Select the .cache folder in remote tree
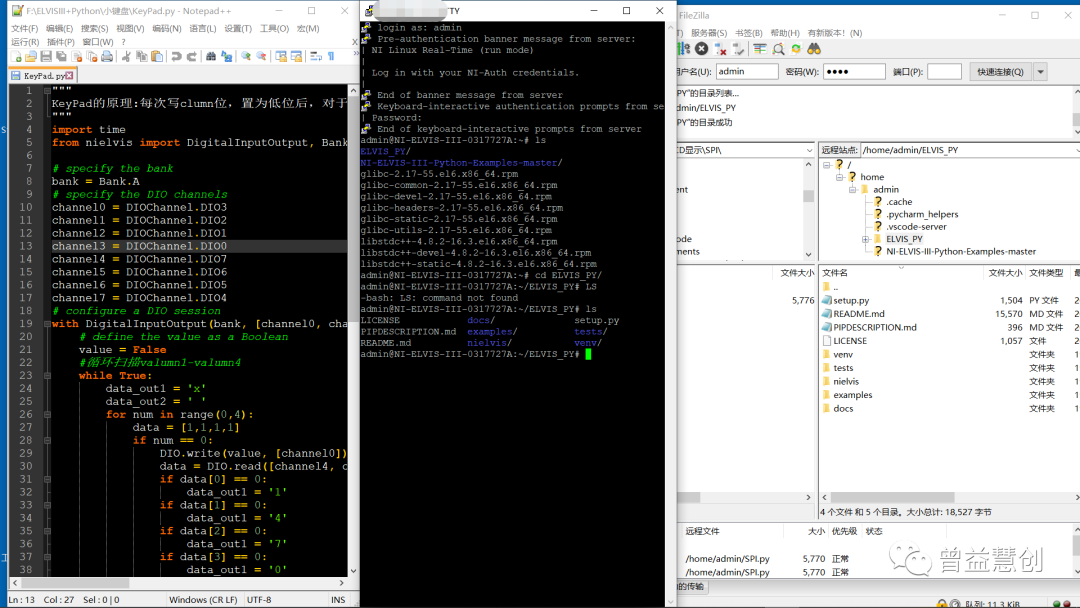Viewport: 1080px width, 608px height. coord(899,202)
